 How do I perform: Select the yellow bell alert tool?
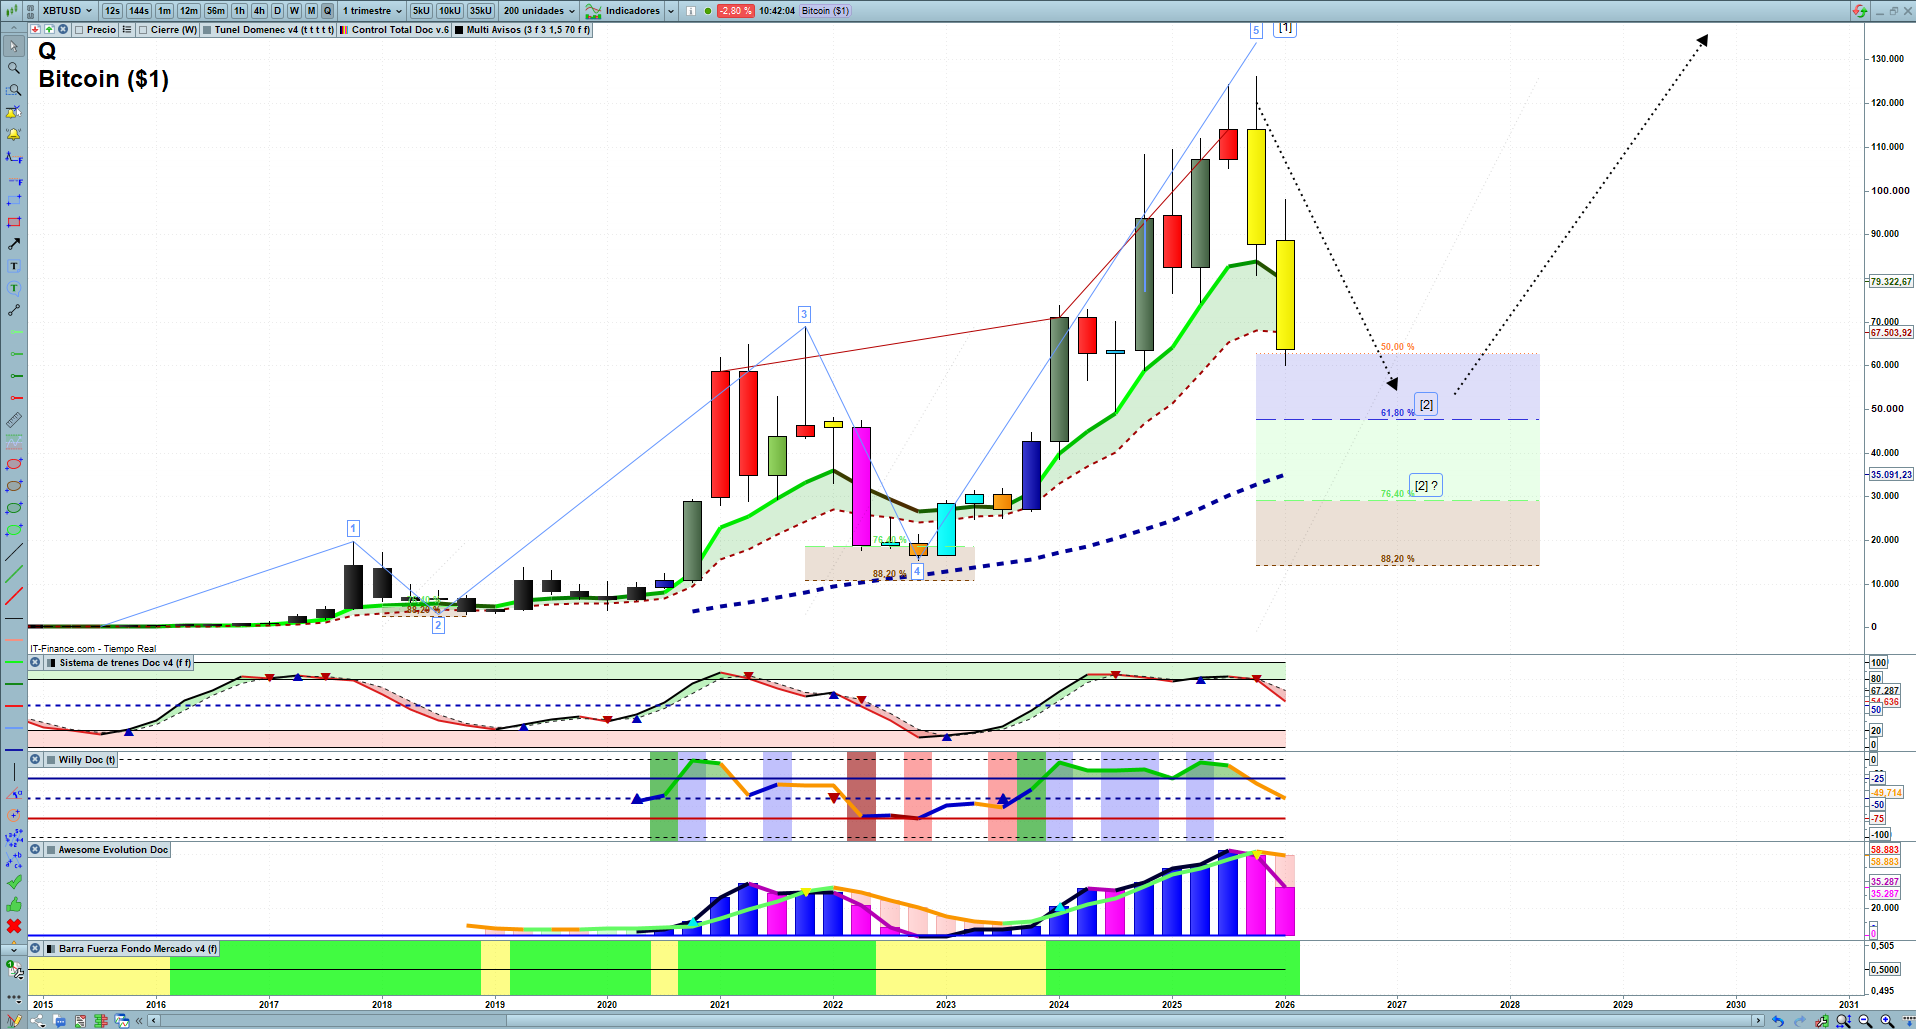(x=14, y=134)
